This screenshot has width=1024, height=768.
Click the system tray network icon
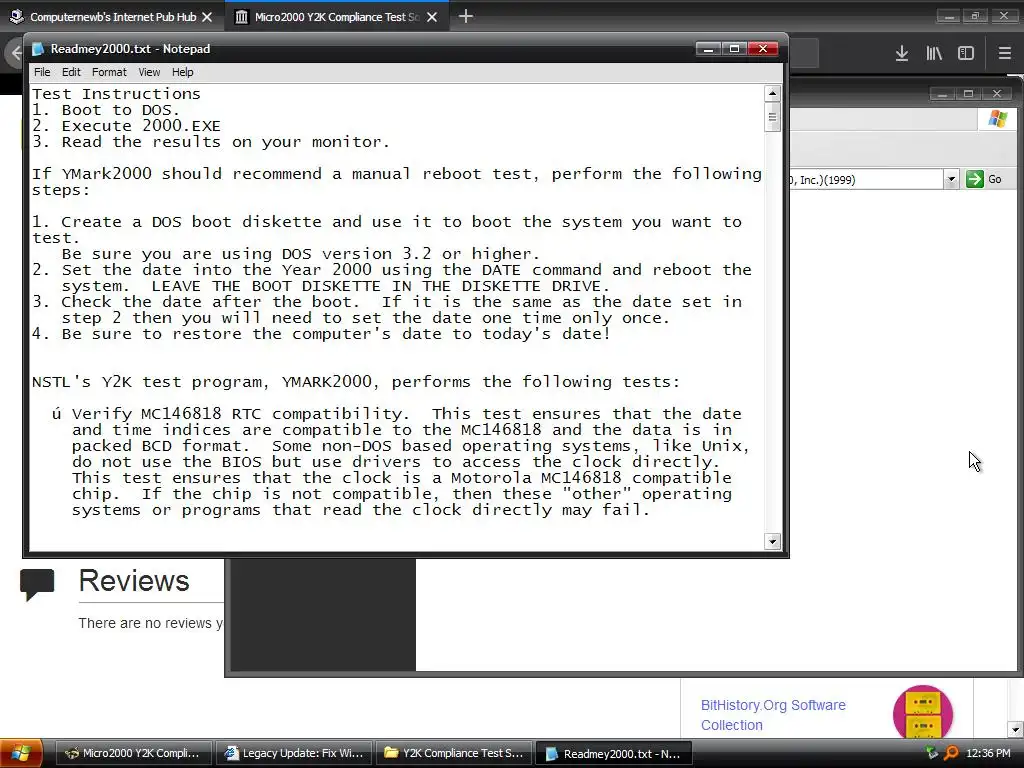[x=933, y=753]
